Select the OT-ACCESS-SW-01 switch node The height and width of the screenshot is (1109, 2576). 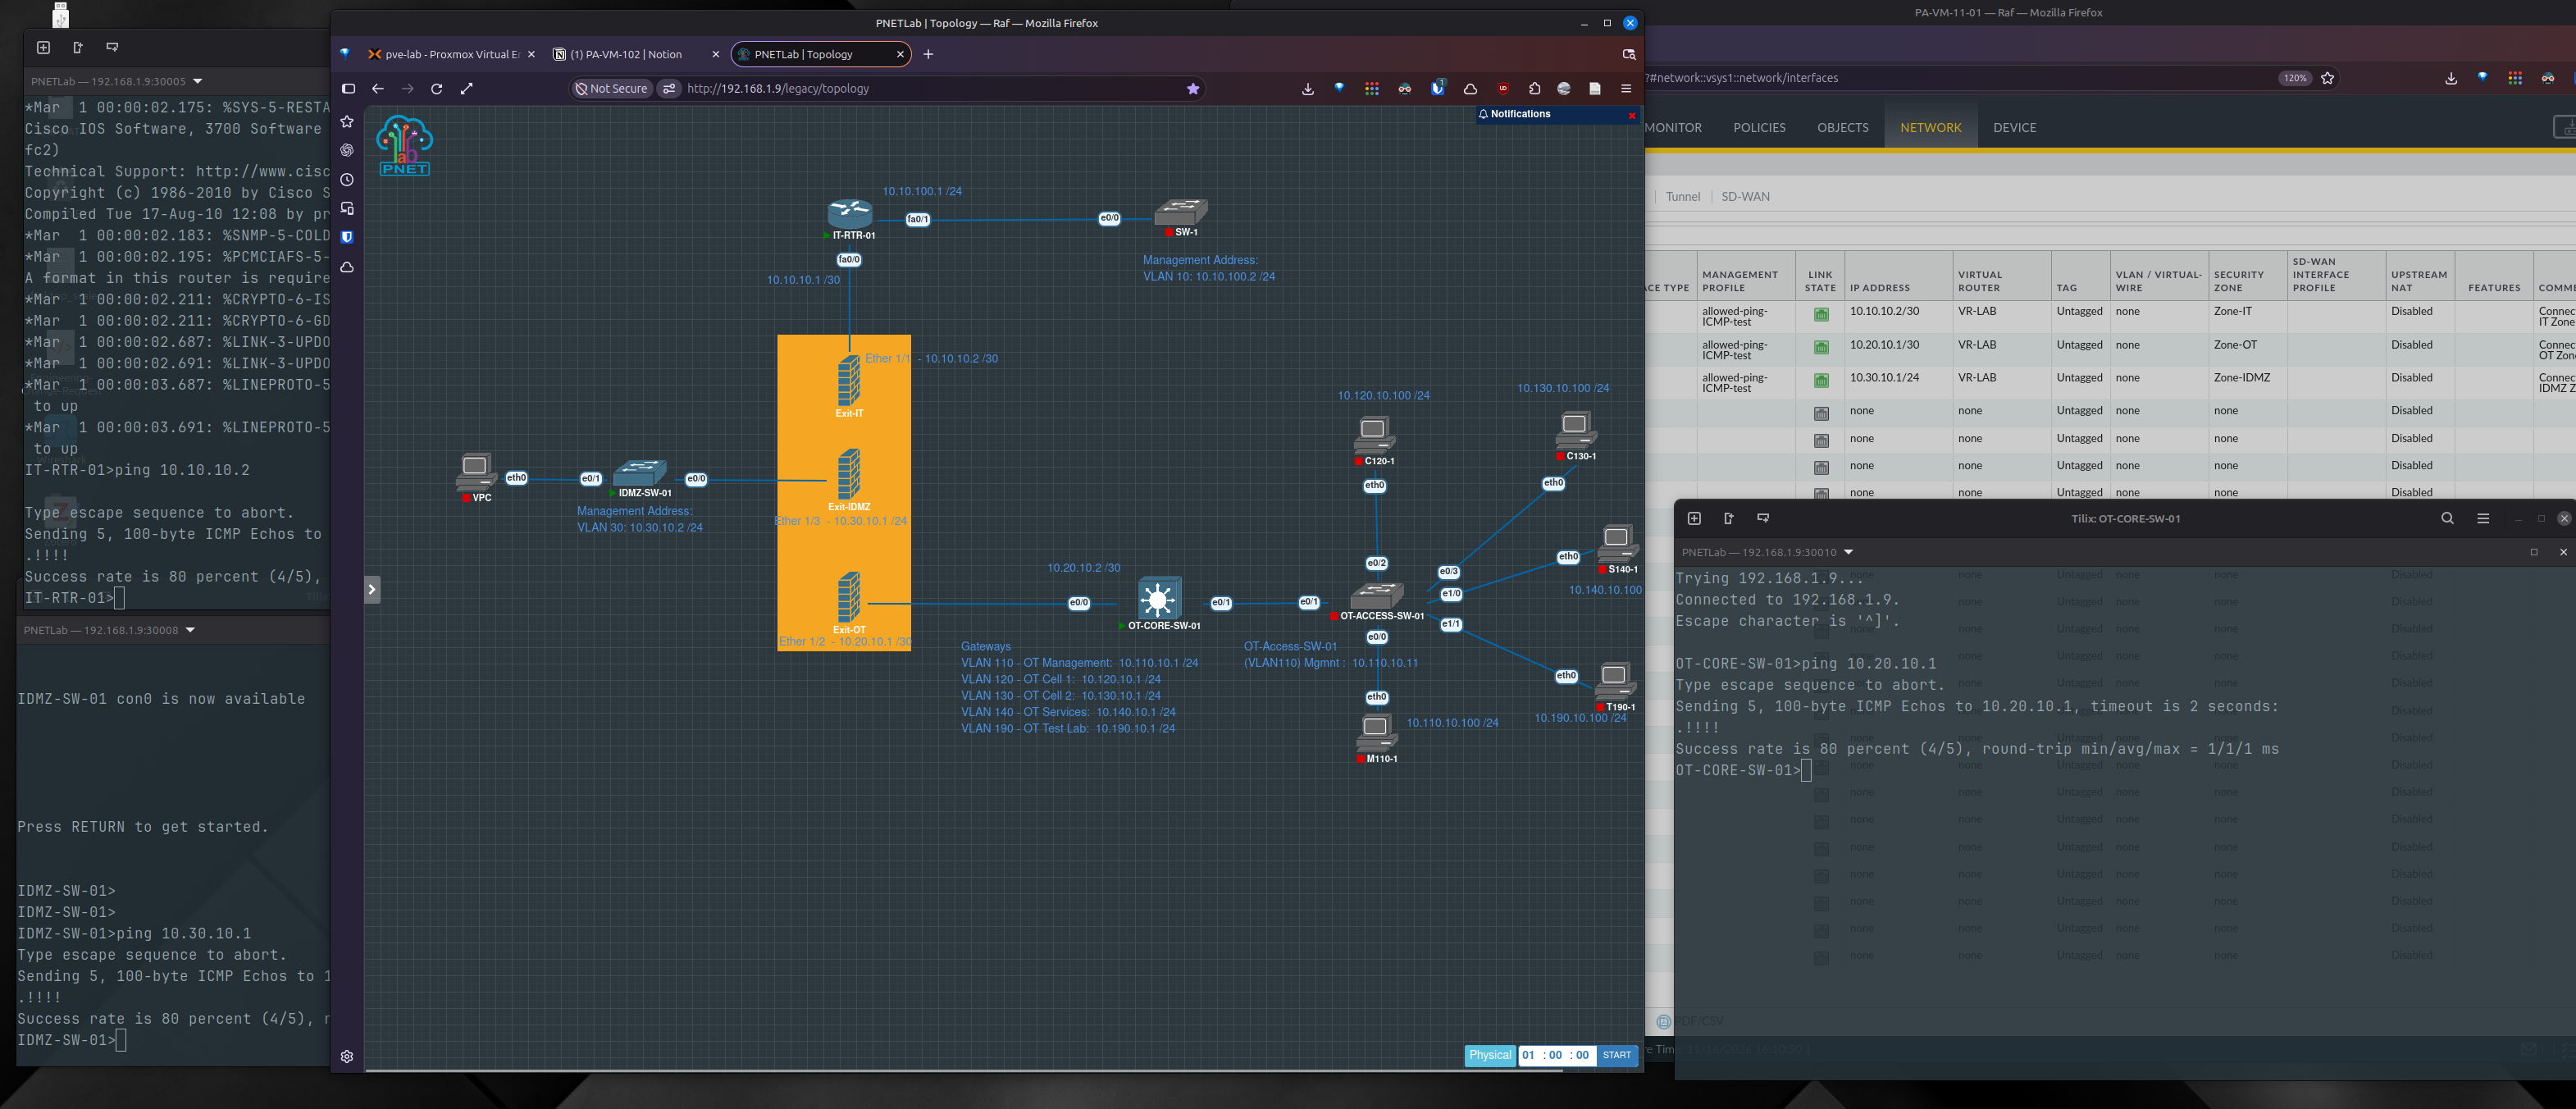tap(1377, 596)
